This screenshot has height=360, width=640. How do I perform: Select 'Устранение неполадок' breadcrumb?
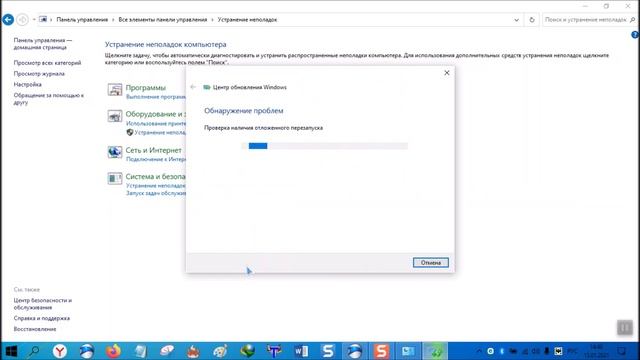247,20
